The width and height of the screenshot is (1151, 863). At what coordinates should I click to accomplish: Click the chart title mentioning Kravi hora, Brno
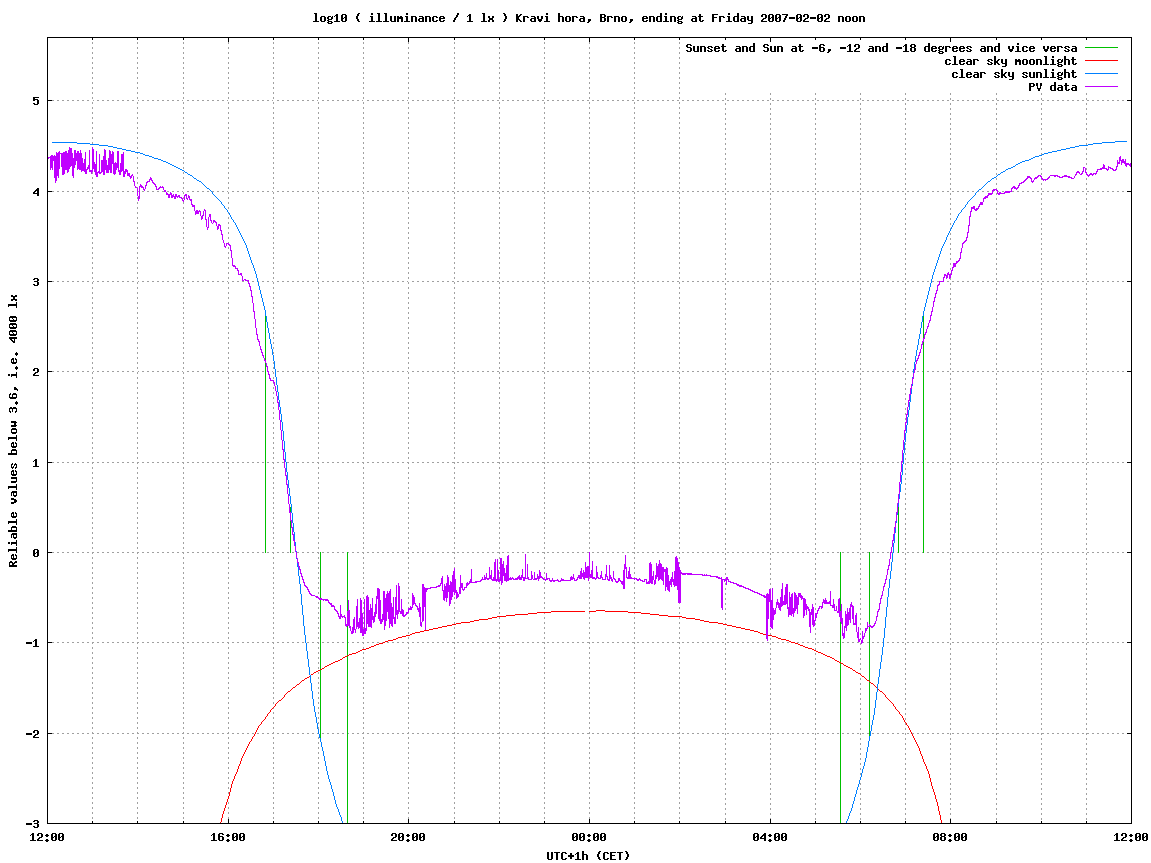pos(589,18)
